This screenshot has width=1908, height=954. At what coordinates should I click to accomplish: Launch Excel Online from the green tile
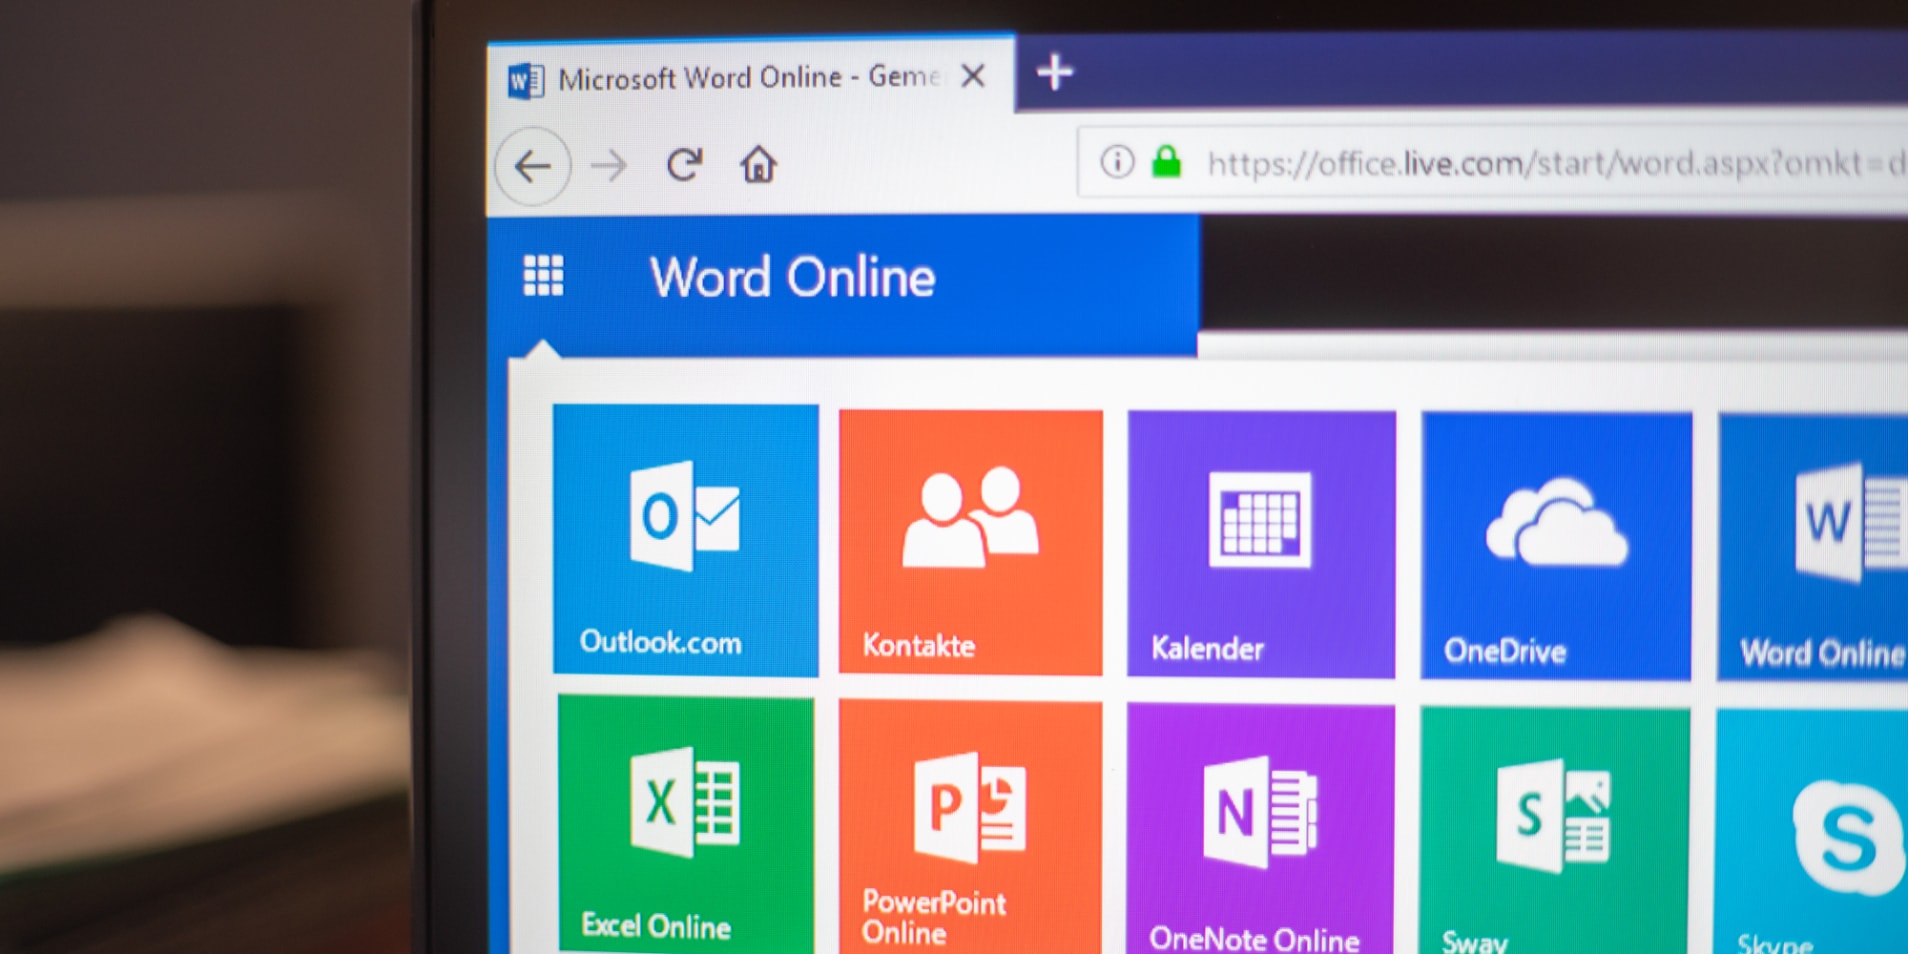click(686, 822)
